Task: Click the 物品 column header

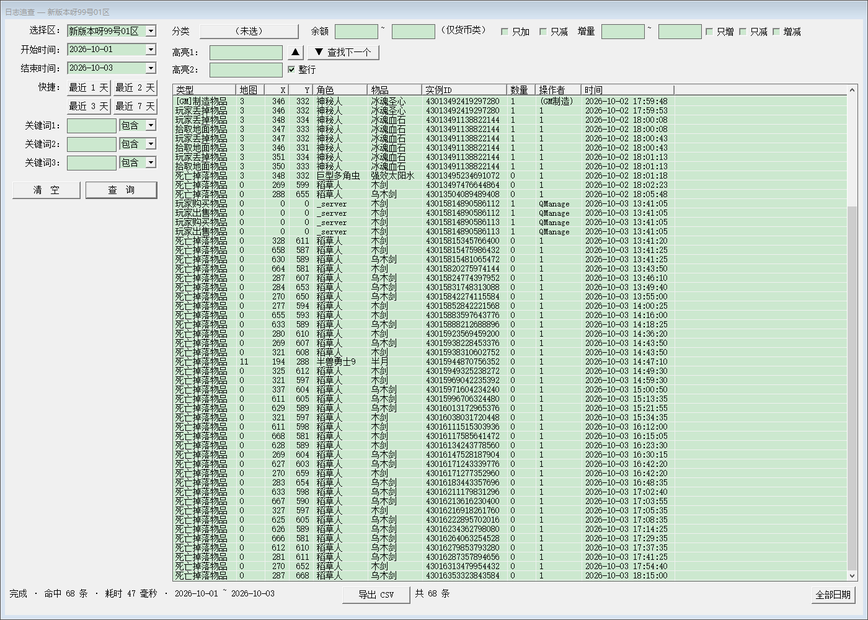Action: [394, 90]
